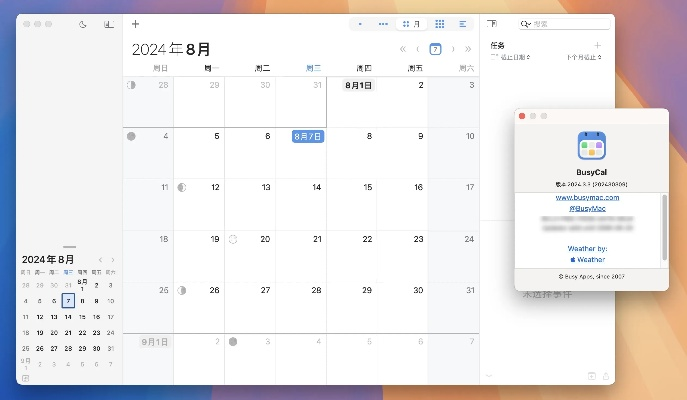687x400 pixels.
Task: Select day 7 in the mini calendar
Action: 68,301
